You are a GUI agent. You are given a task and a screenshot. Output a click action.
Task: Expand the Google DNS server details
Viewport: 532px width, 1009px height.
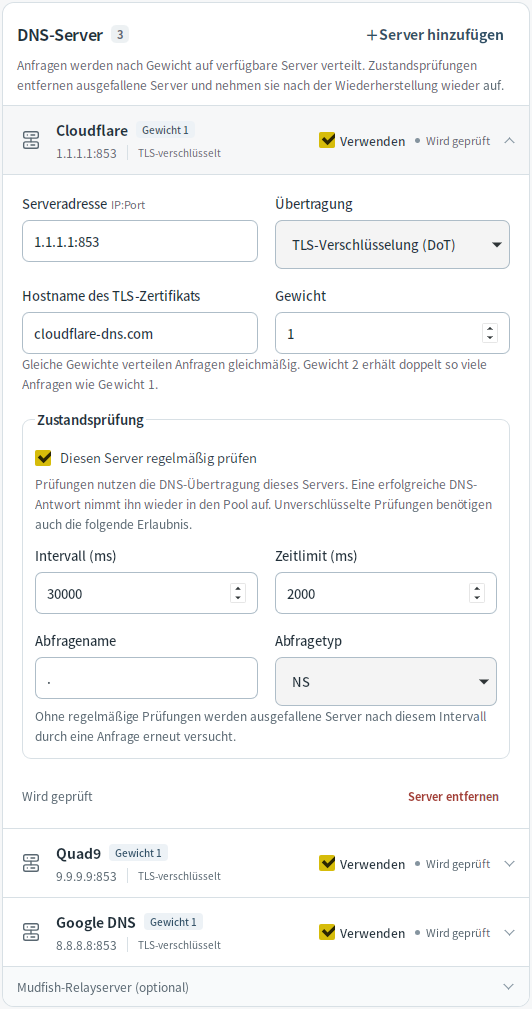(509, 932)
